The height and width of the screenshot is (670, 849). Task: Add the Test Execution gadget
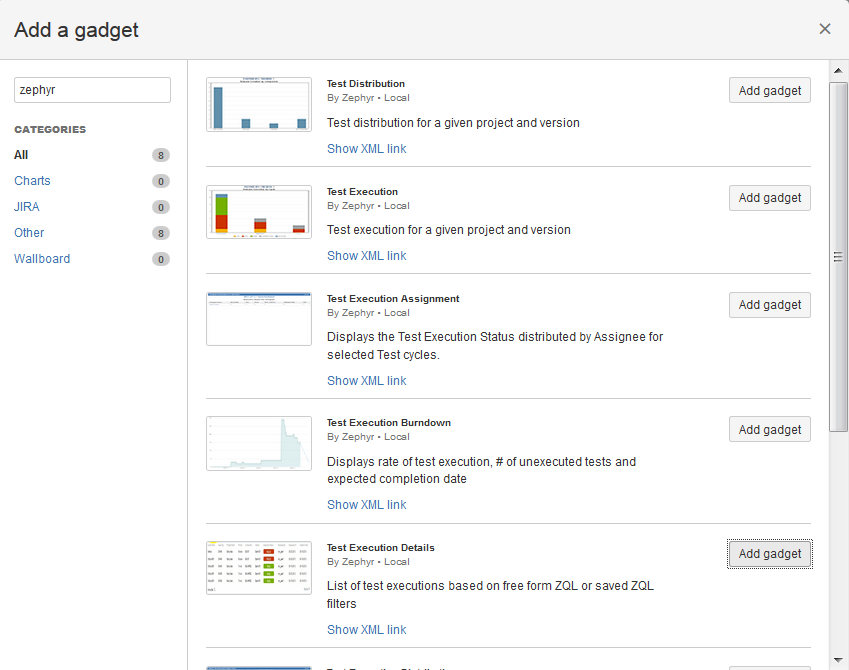tap(769, 198)
